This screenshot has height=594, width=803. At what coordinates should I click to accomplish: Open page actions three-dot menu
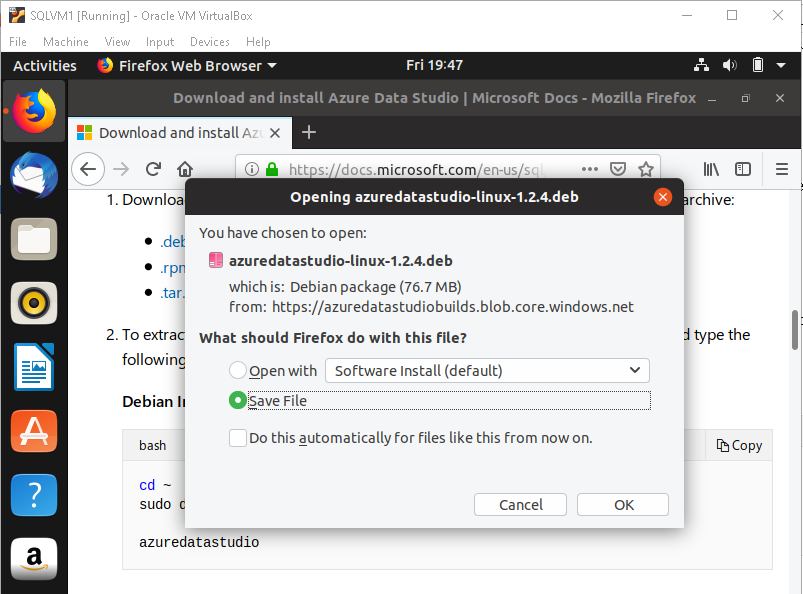click(x=590, y=169)
